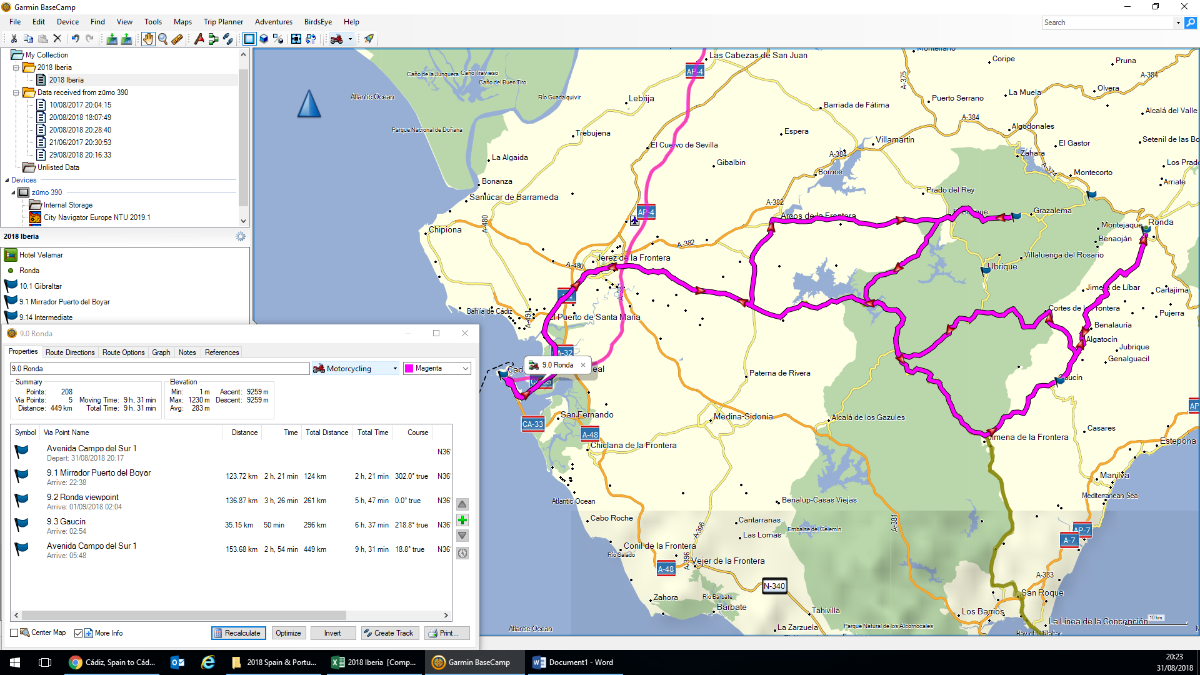The image size is (1200, 675).
Task: Select the Zoom magnifier tool
Action: tap(163, 39)
